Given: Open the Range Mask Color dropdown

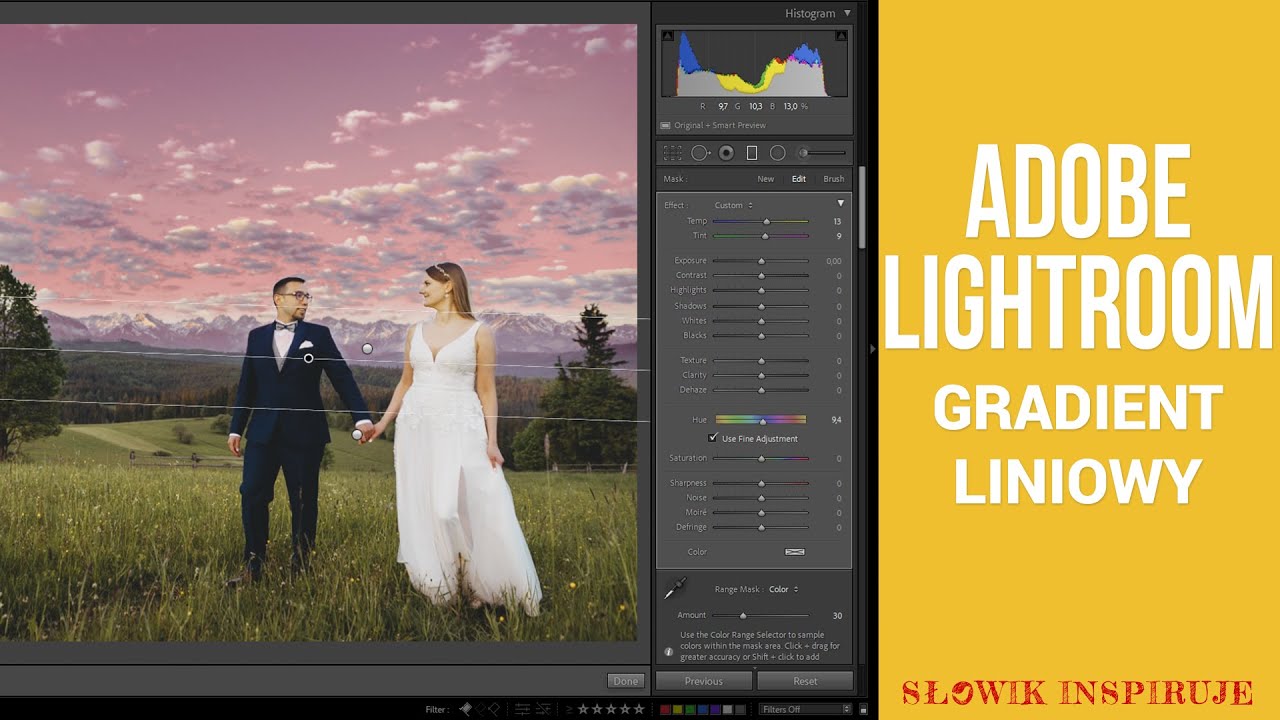Looking at the screenshot, I should [783, 589].
